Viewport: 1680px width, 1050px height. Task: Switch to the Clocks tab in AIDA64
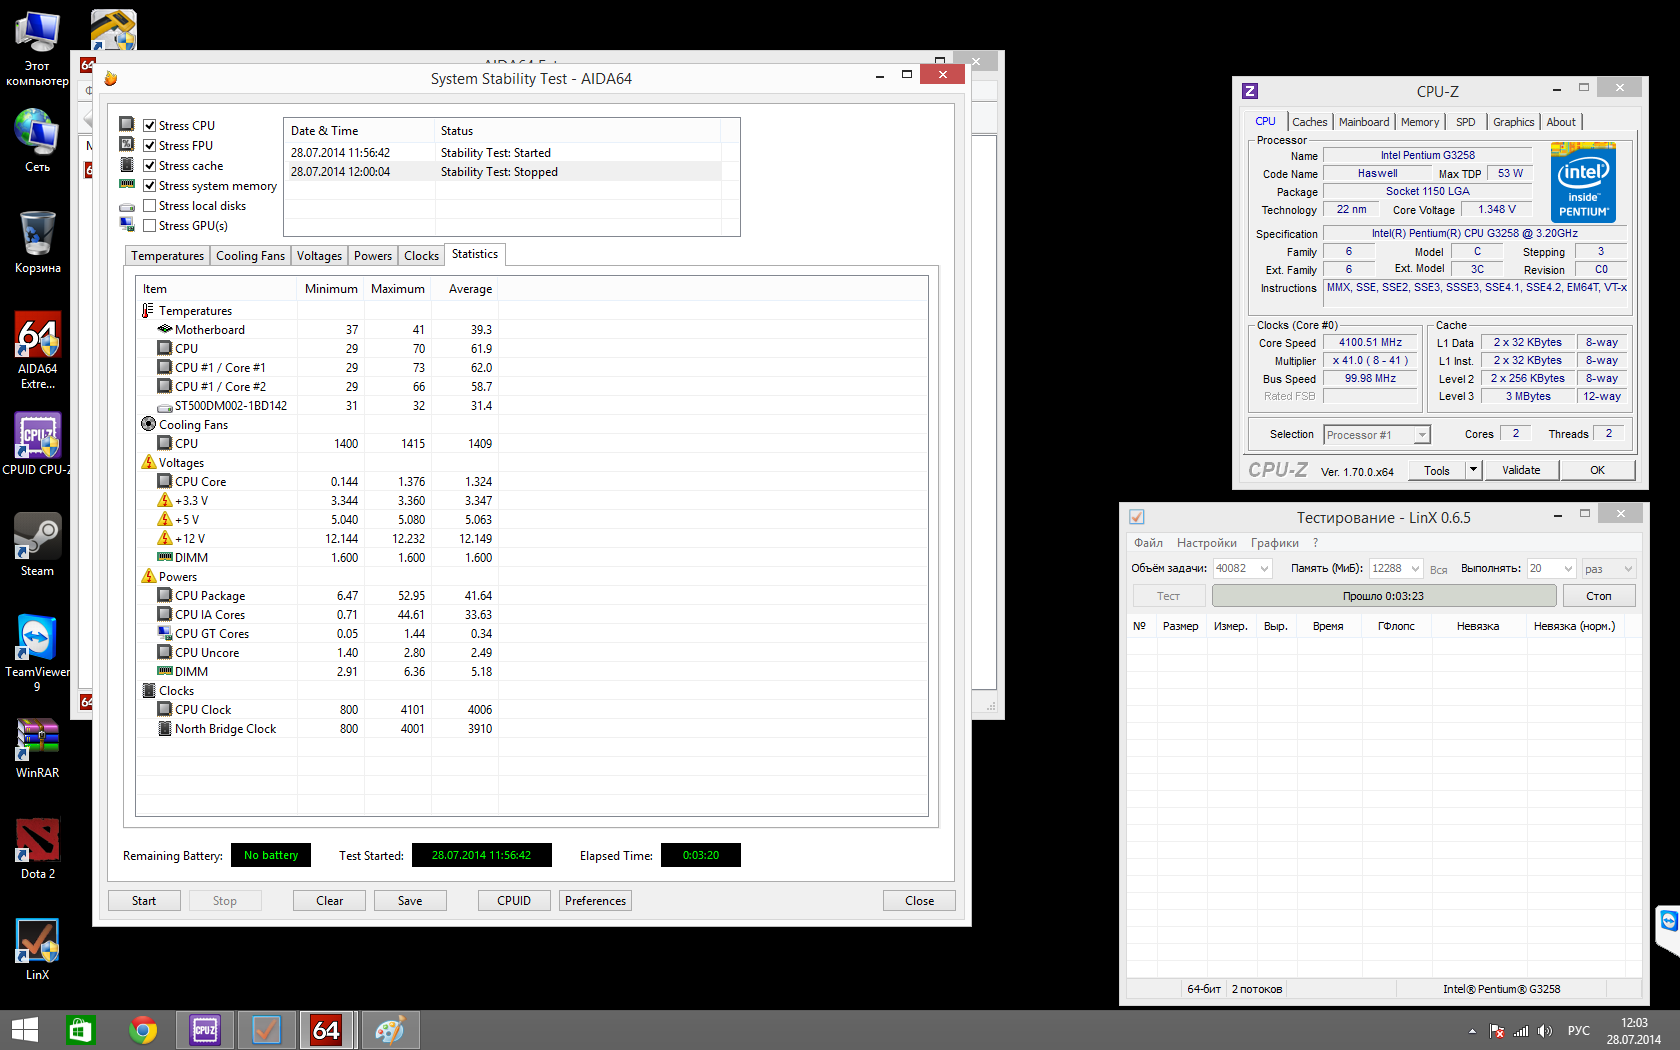tap(421, 256)
